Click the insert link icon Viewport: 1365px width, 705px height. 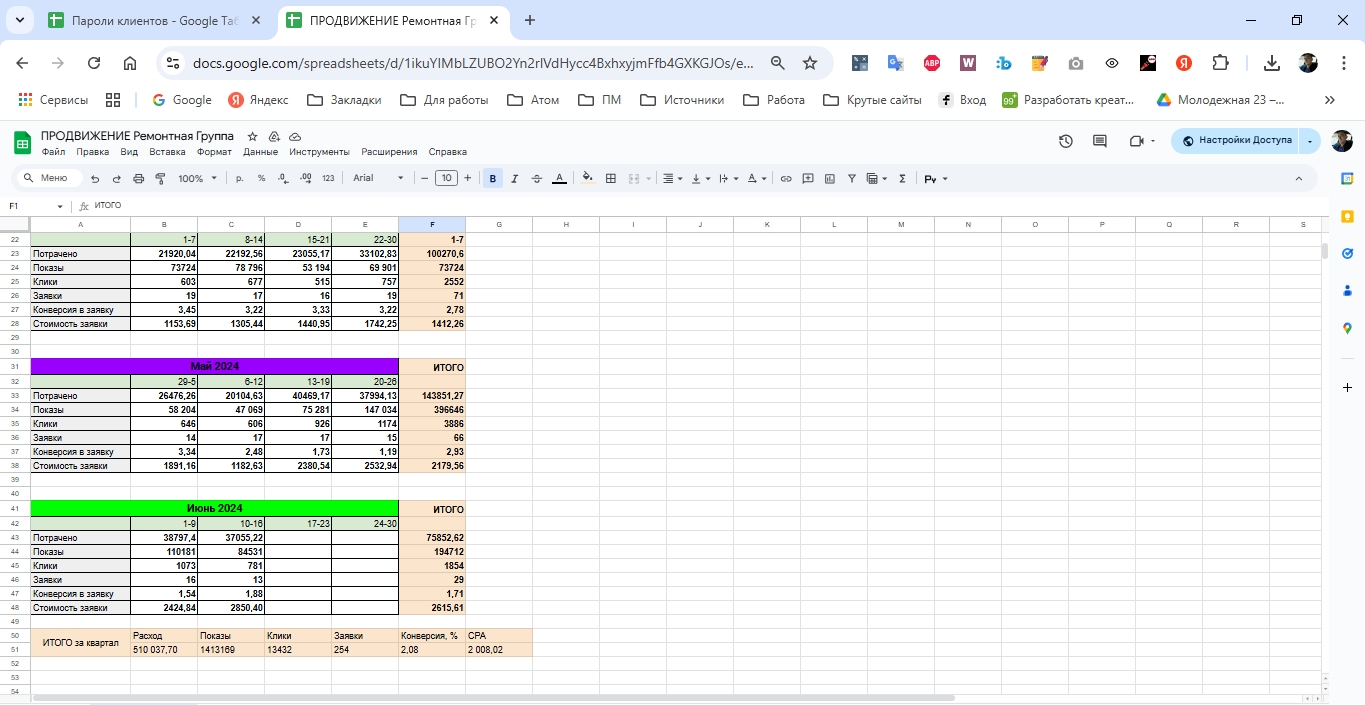coord(786,179)
